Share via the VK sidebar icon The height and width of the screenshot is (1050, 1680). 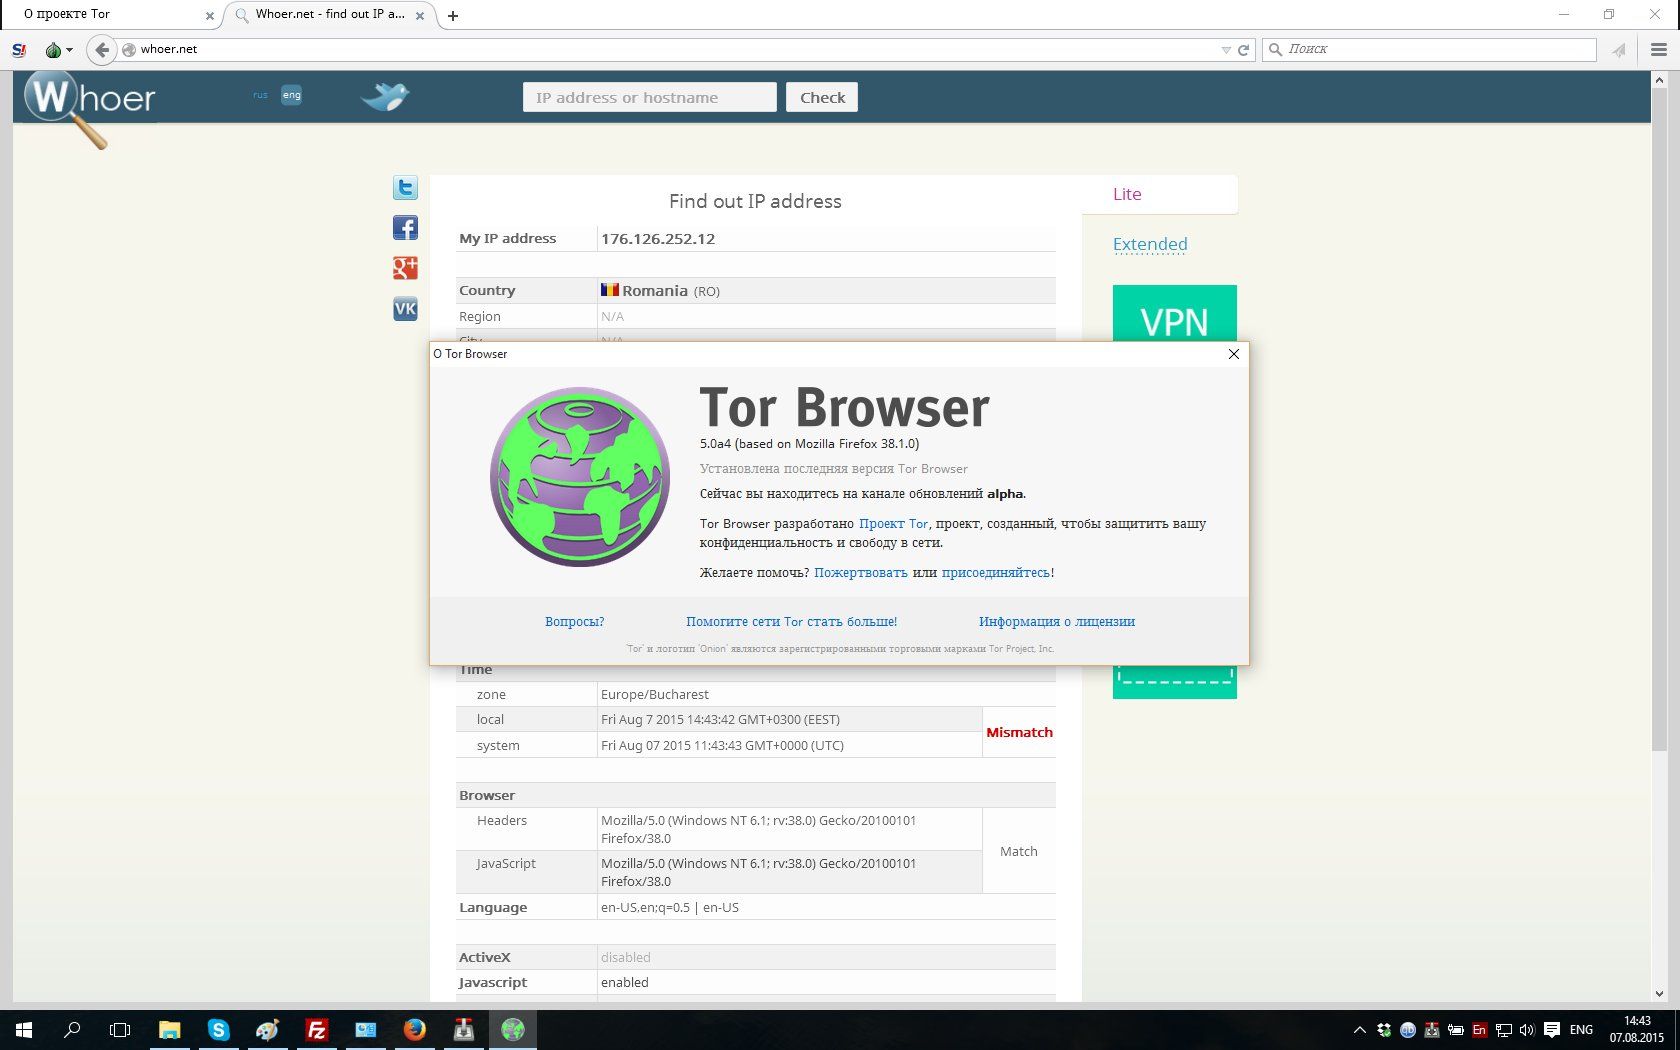[x=405, y=308]
